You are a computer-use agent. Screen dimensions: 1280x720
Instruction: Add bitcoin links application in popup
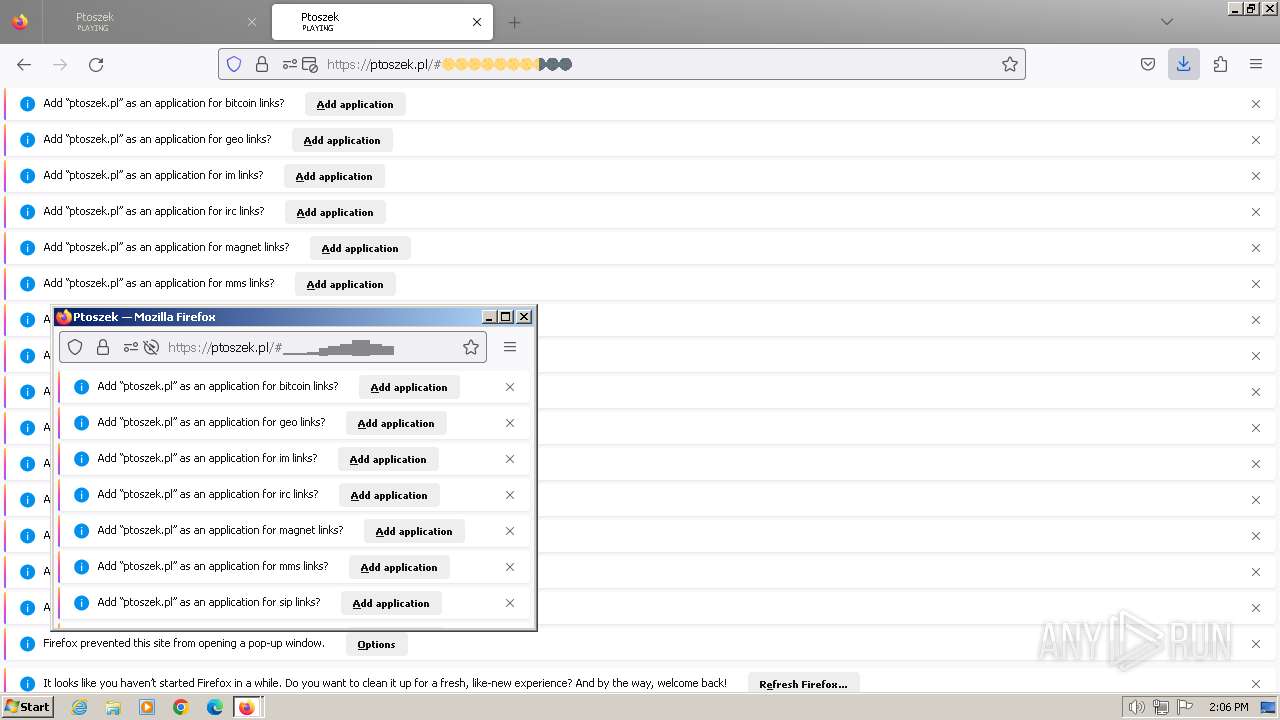click(x=409, y=387)
